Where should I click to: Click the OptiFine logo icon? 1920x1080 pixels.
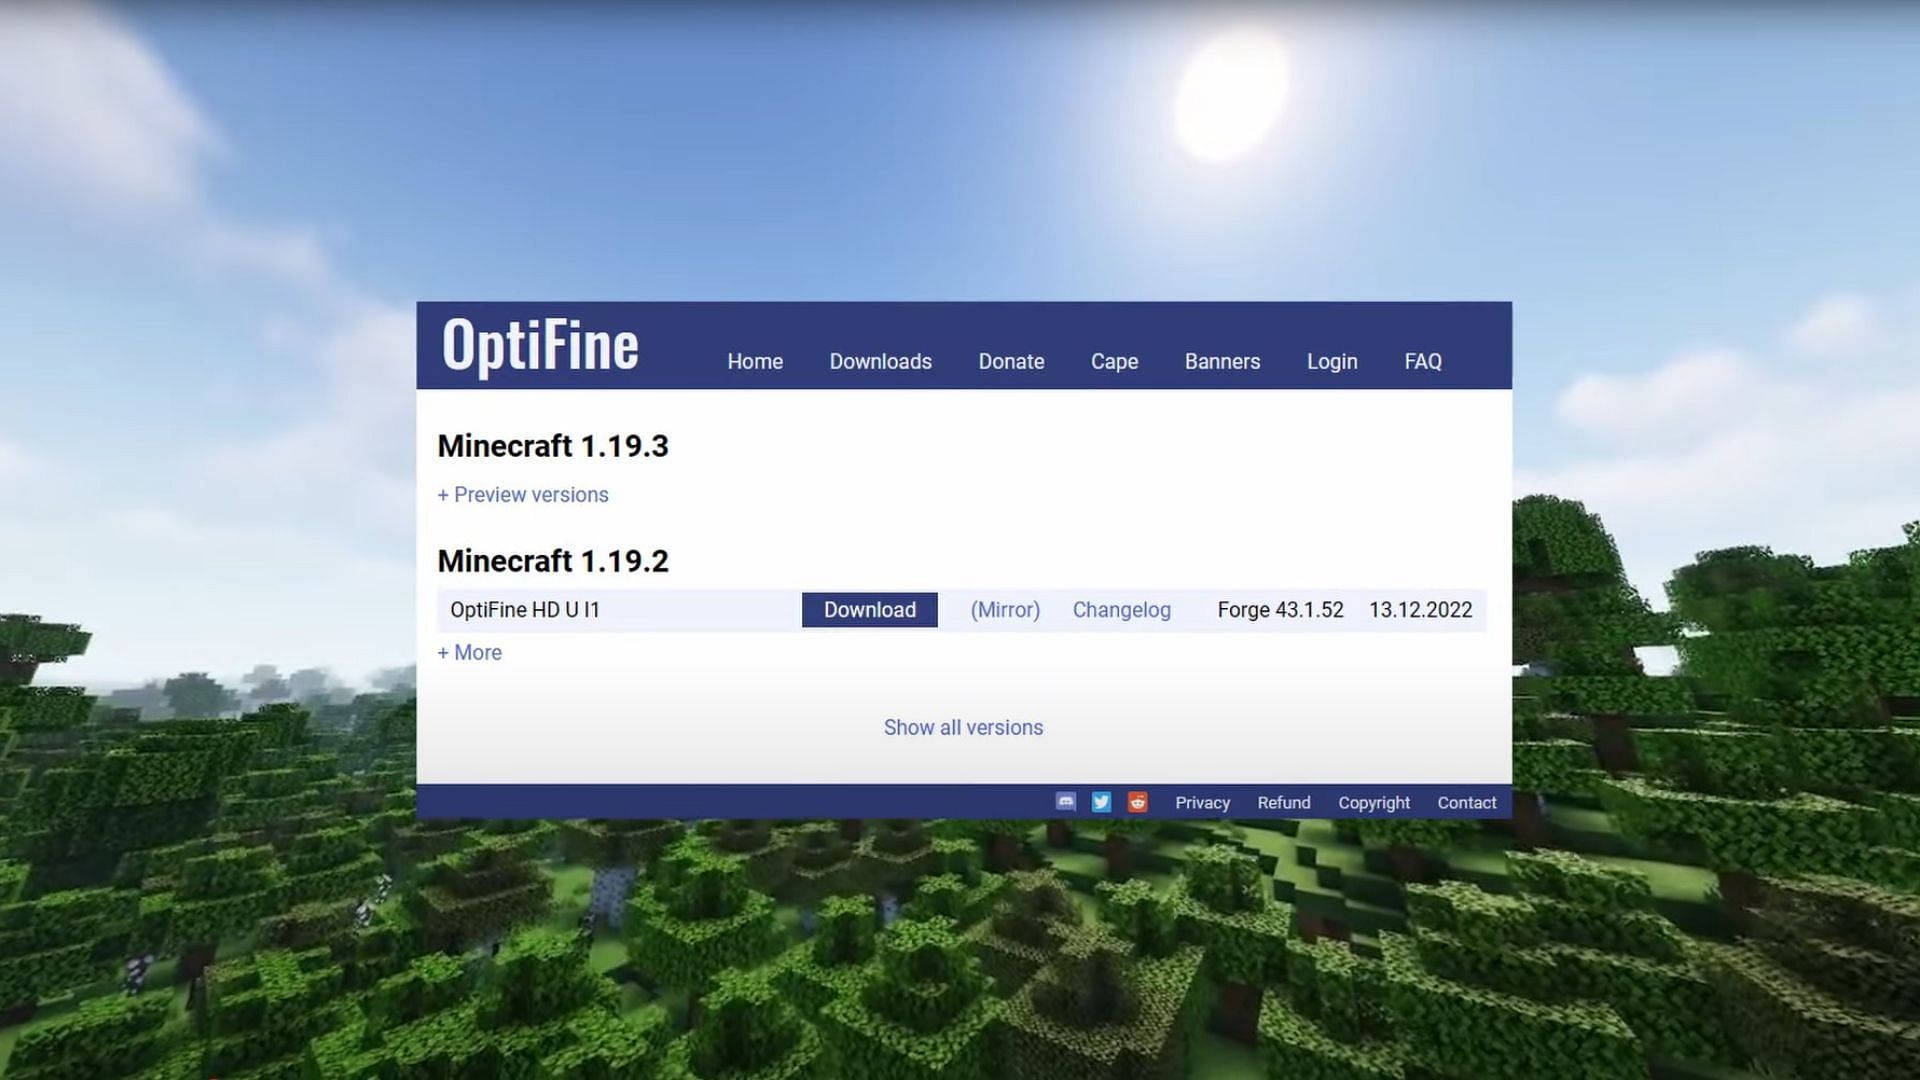539,344
